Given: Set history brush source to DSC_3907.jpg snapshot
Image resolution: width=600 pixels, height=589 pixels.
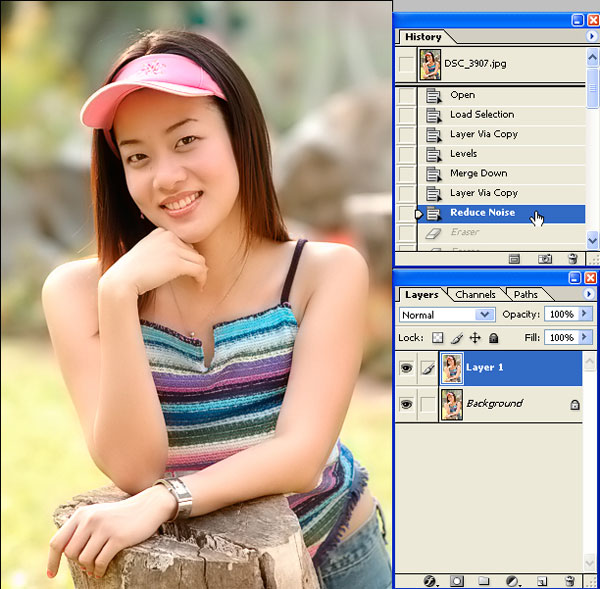Looking at the screenshot, I should (406, 64).
